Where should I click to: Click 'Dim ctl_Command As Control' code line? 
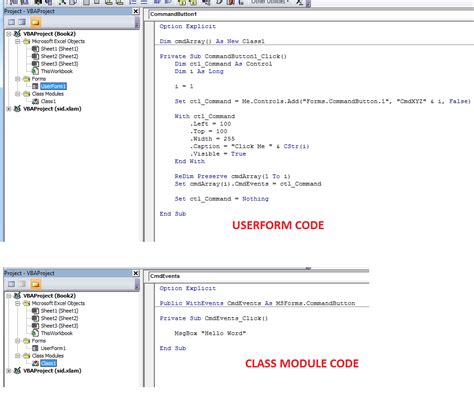(223, 64)
